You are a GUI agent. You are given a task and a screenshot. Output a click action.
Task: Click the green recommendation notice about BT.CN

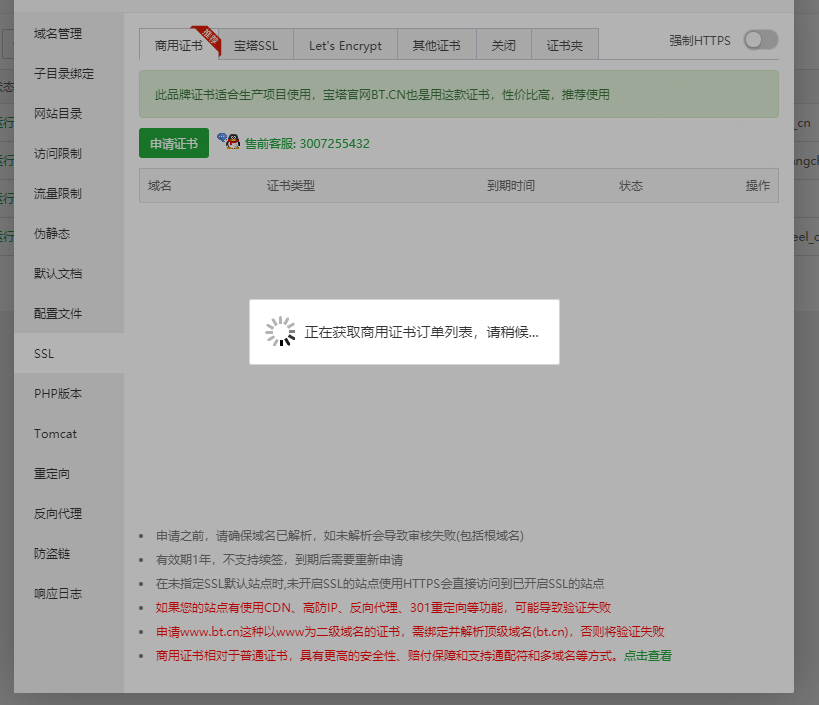(459, 95)
